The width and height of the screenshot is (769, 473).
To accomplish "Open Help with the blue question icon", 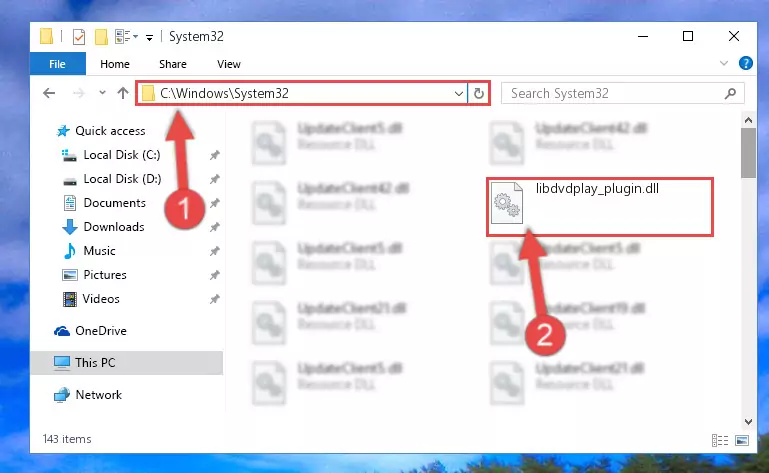I will [x=745, y=63].
